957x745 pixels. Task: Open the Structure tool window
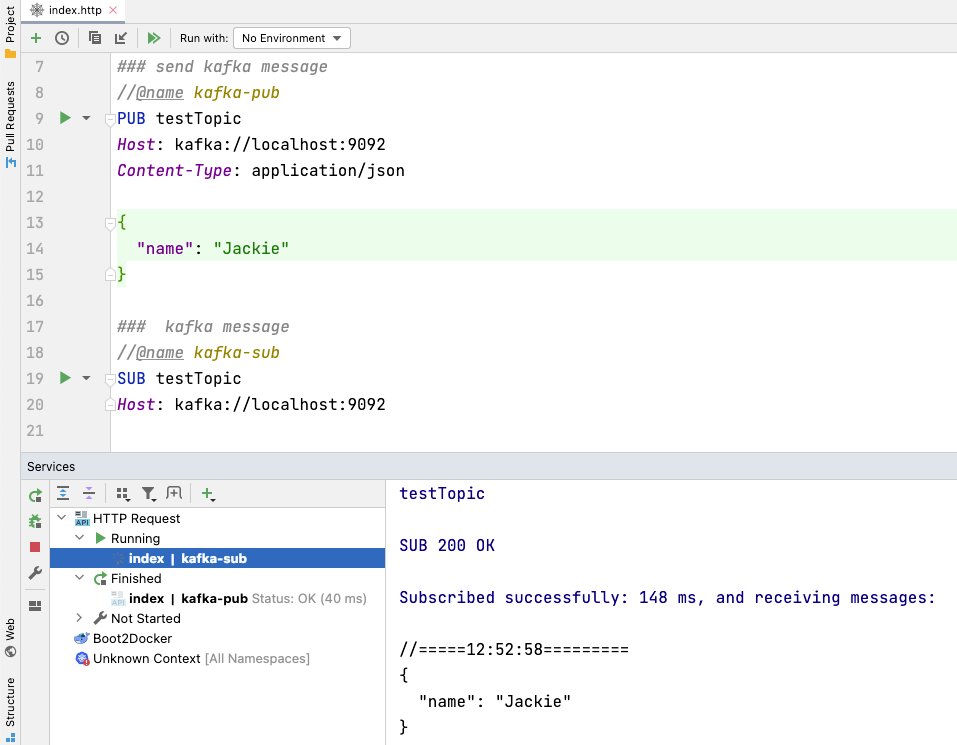9,700
